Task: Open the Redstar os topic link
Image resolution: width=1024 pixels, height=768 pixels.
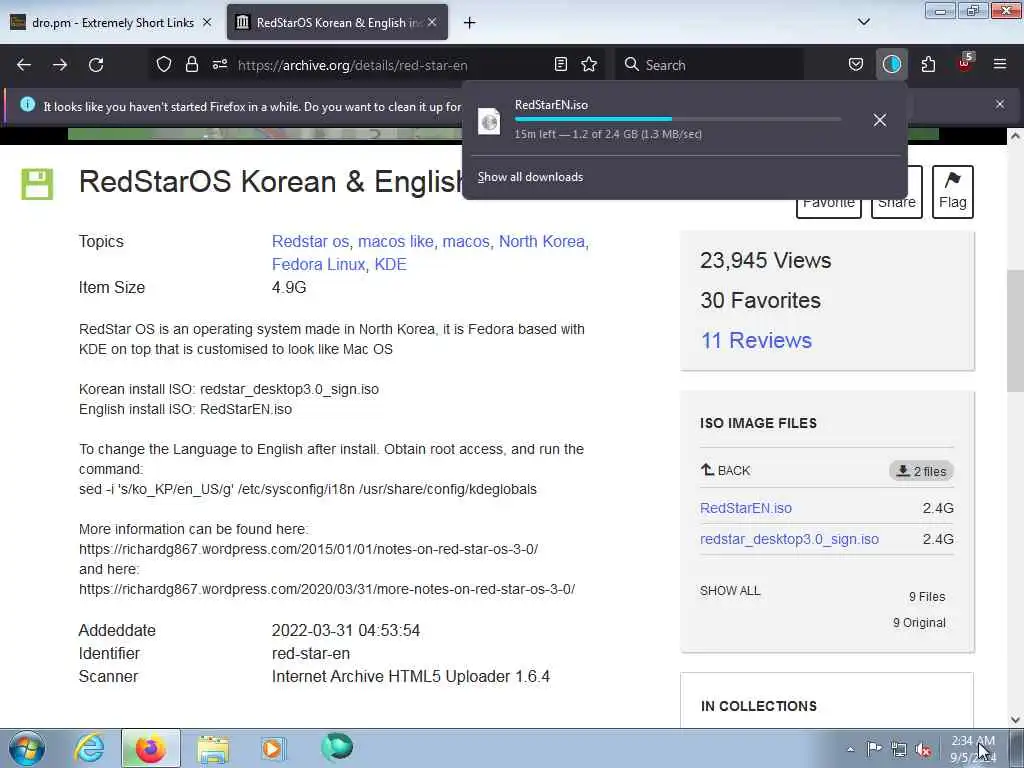Action: click(x=310, y=242)
